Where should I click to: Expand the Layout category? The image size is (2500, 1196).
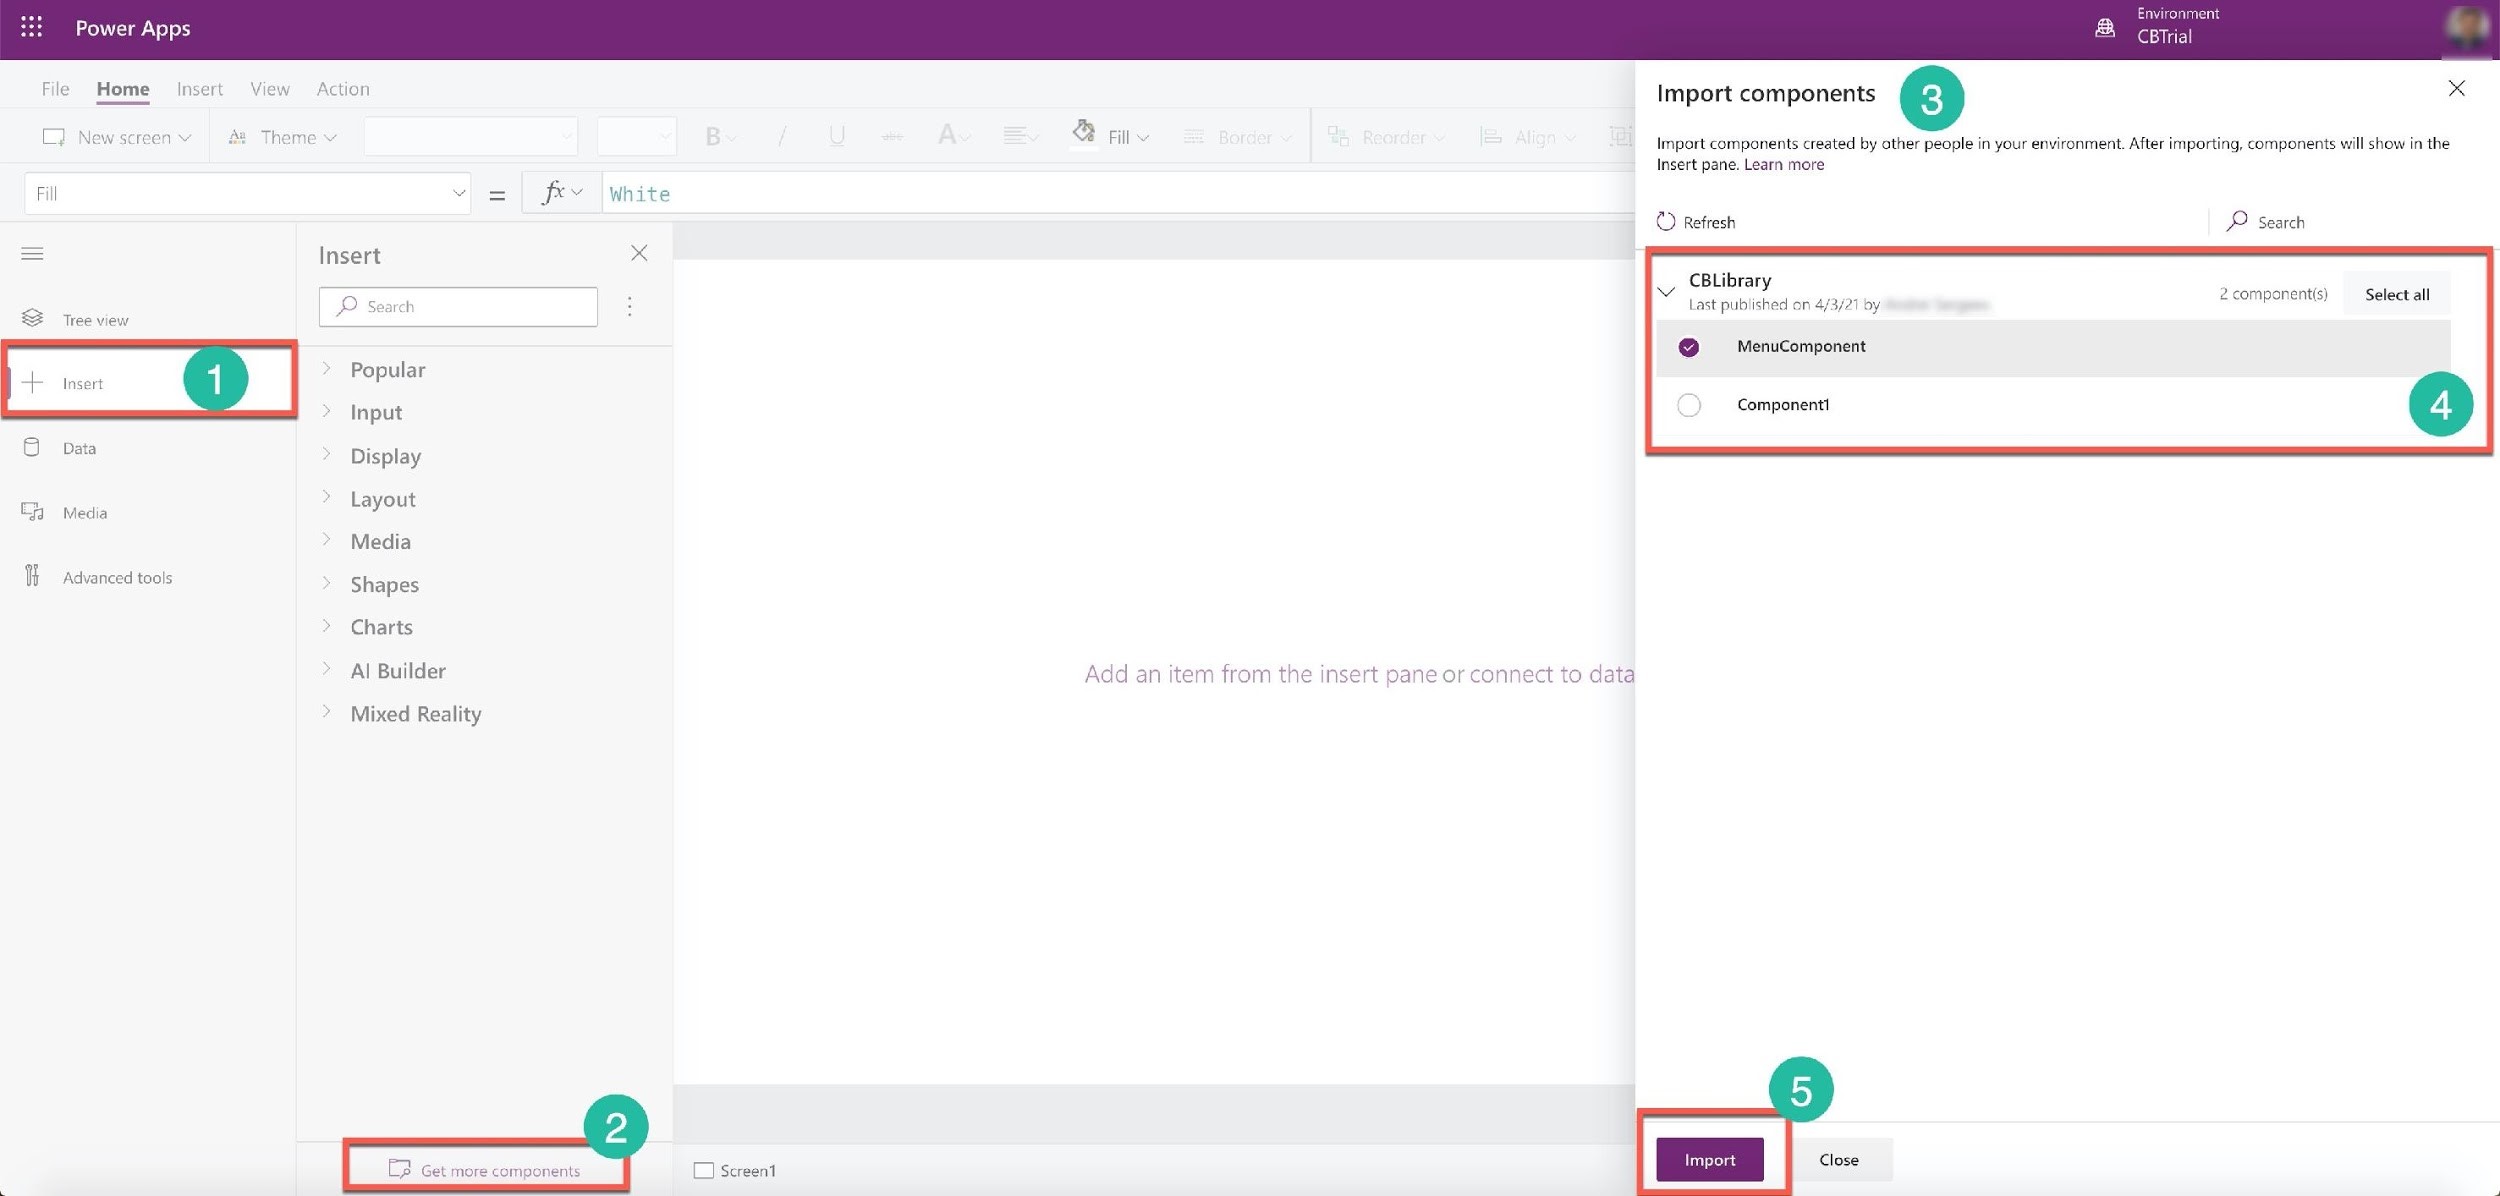326,498
